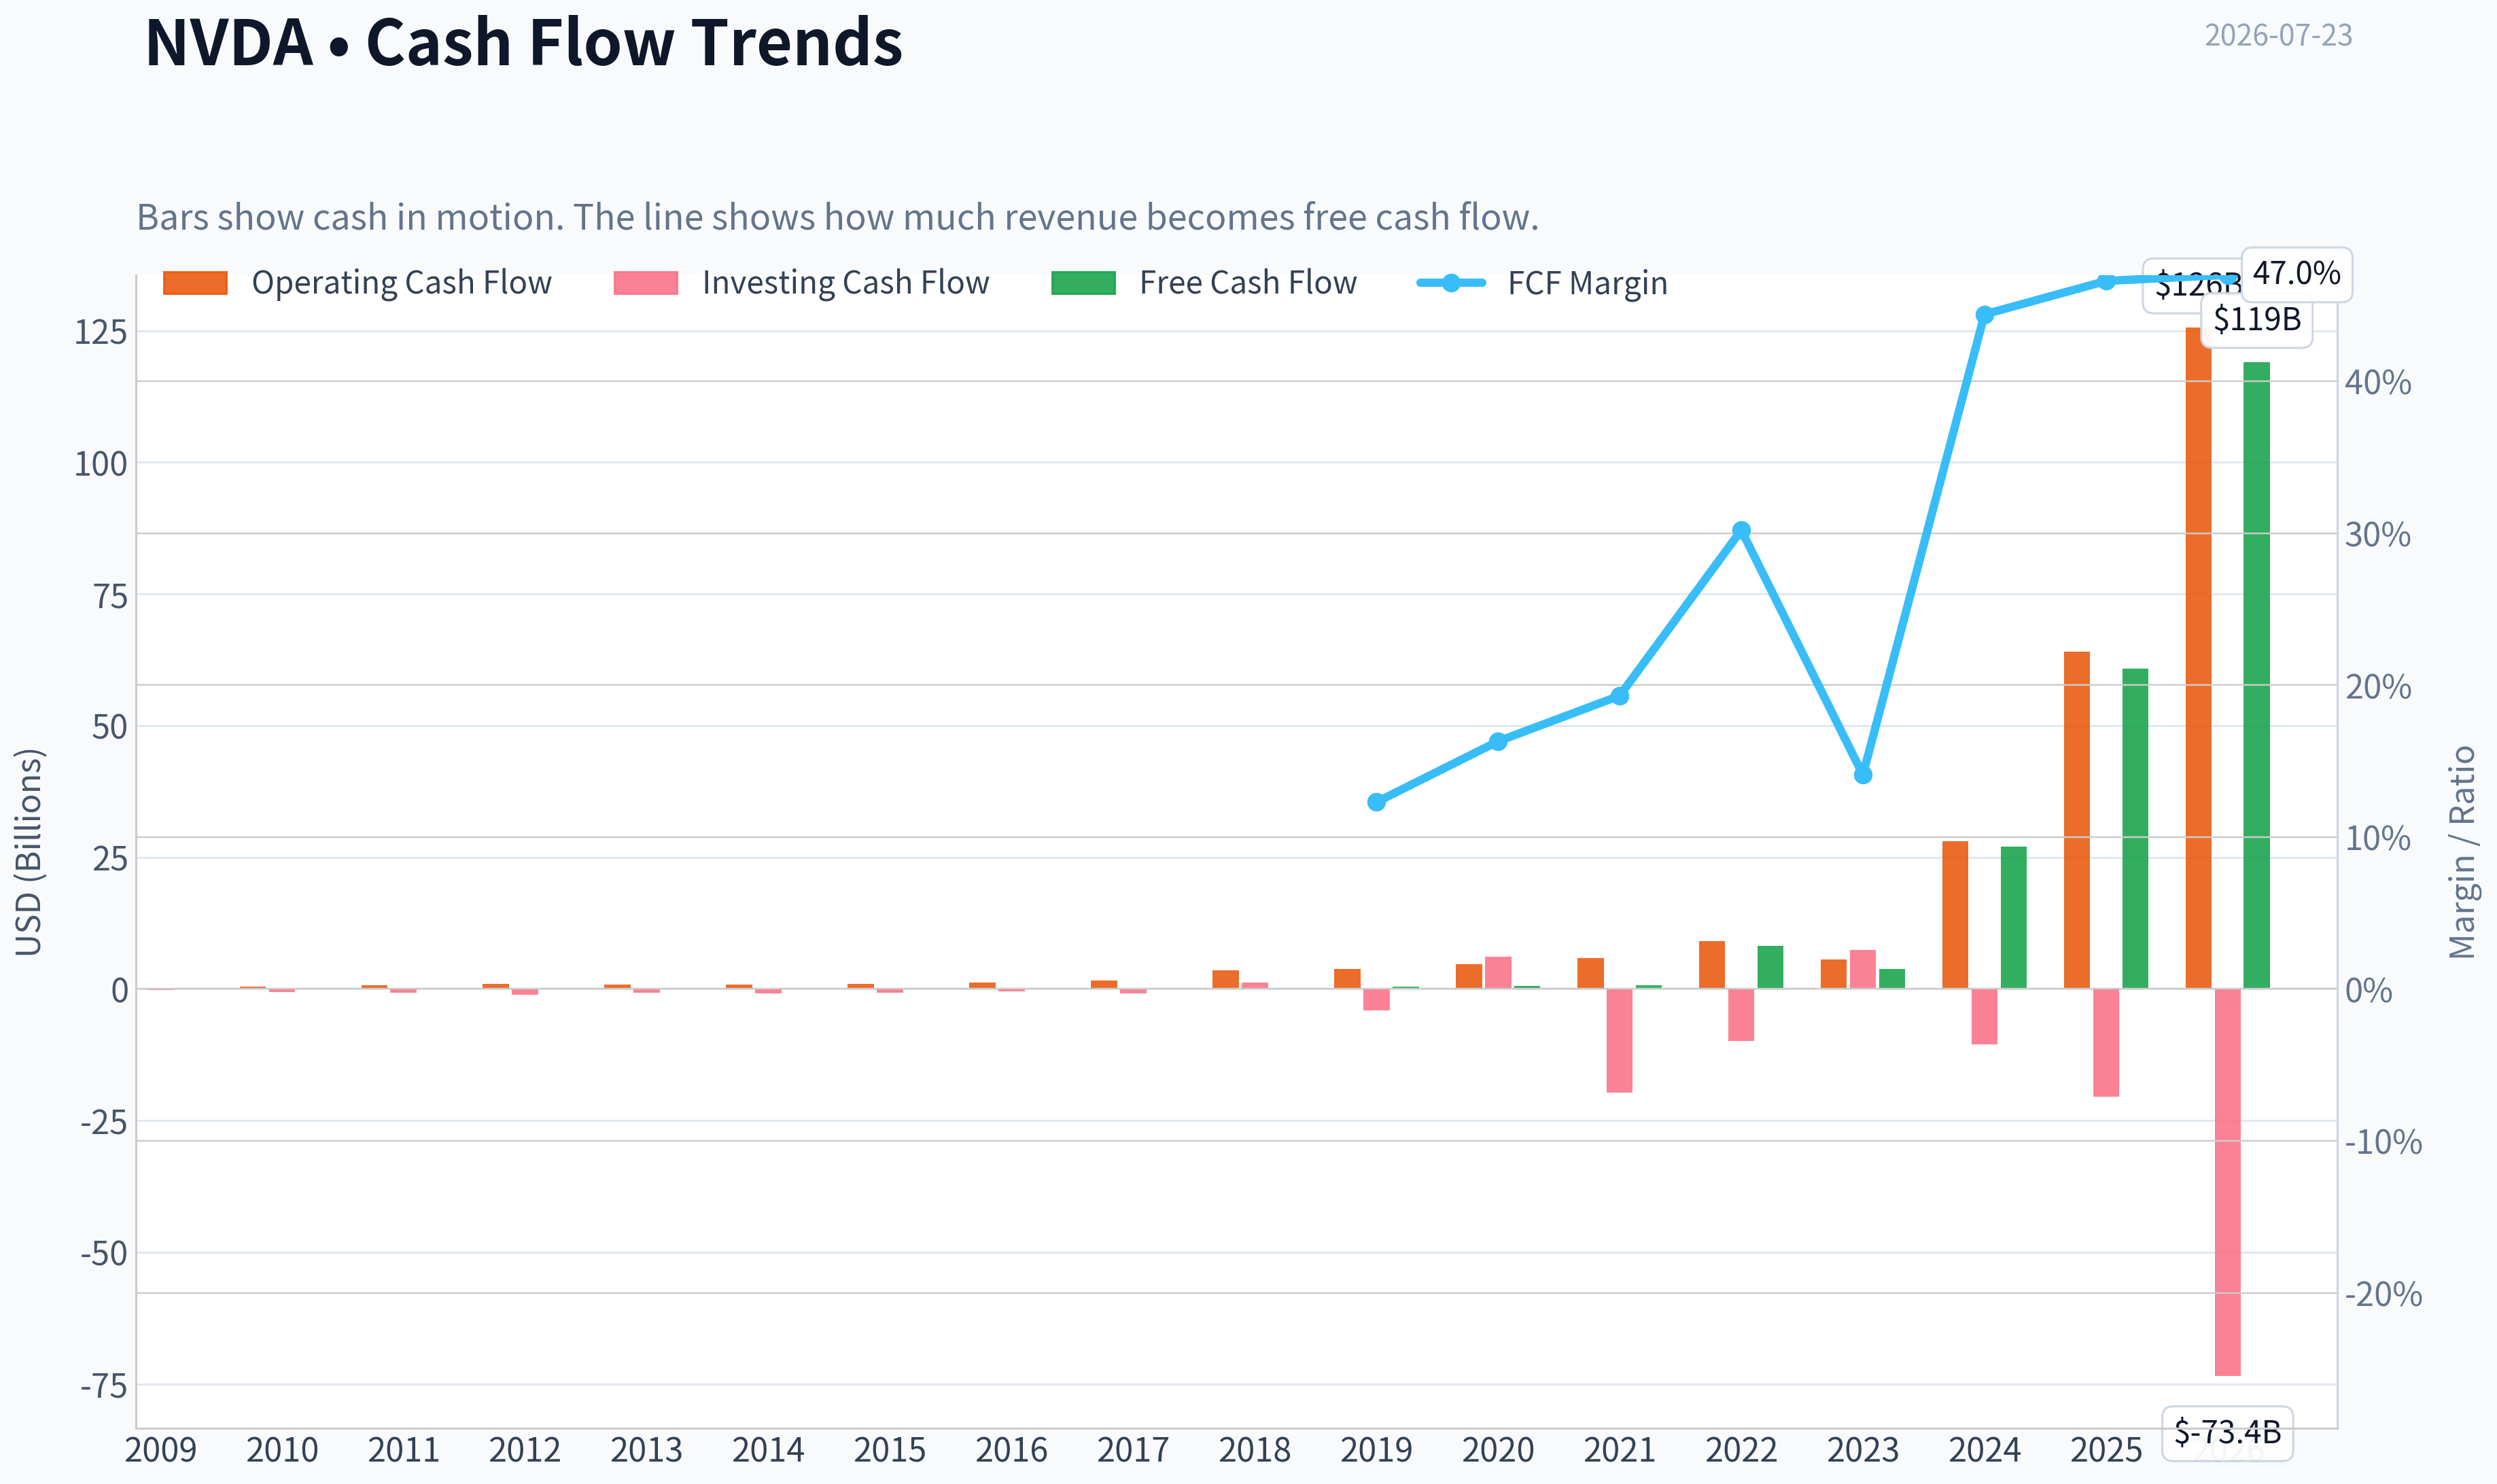Select the 2023 FCF Margin dip point

[x=1863, y=775]
